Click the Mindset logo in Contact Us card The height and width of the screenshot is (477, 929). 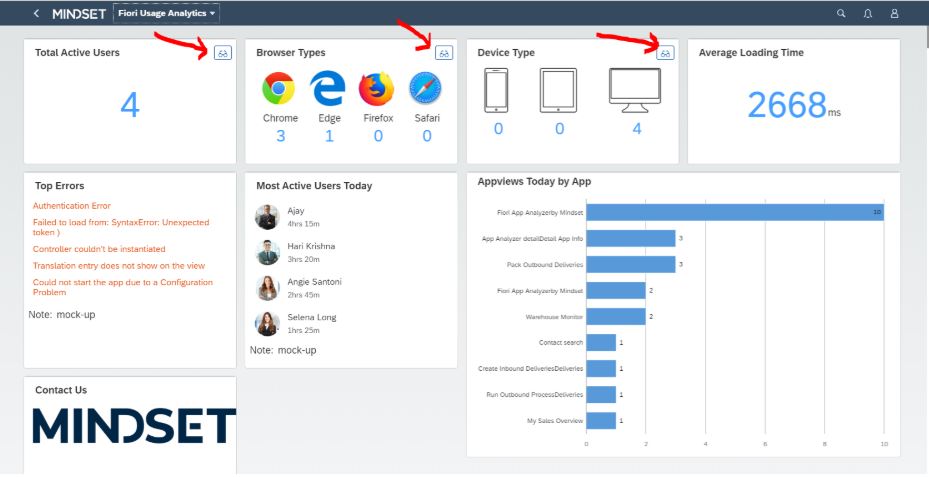click(x=134, y=425)
